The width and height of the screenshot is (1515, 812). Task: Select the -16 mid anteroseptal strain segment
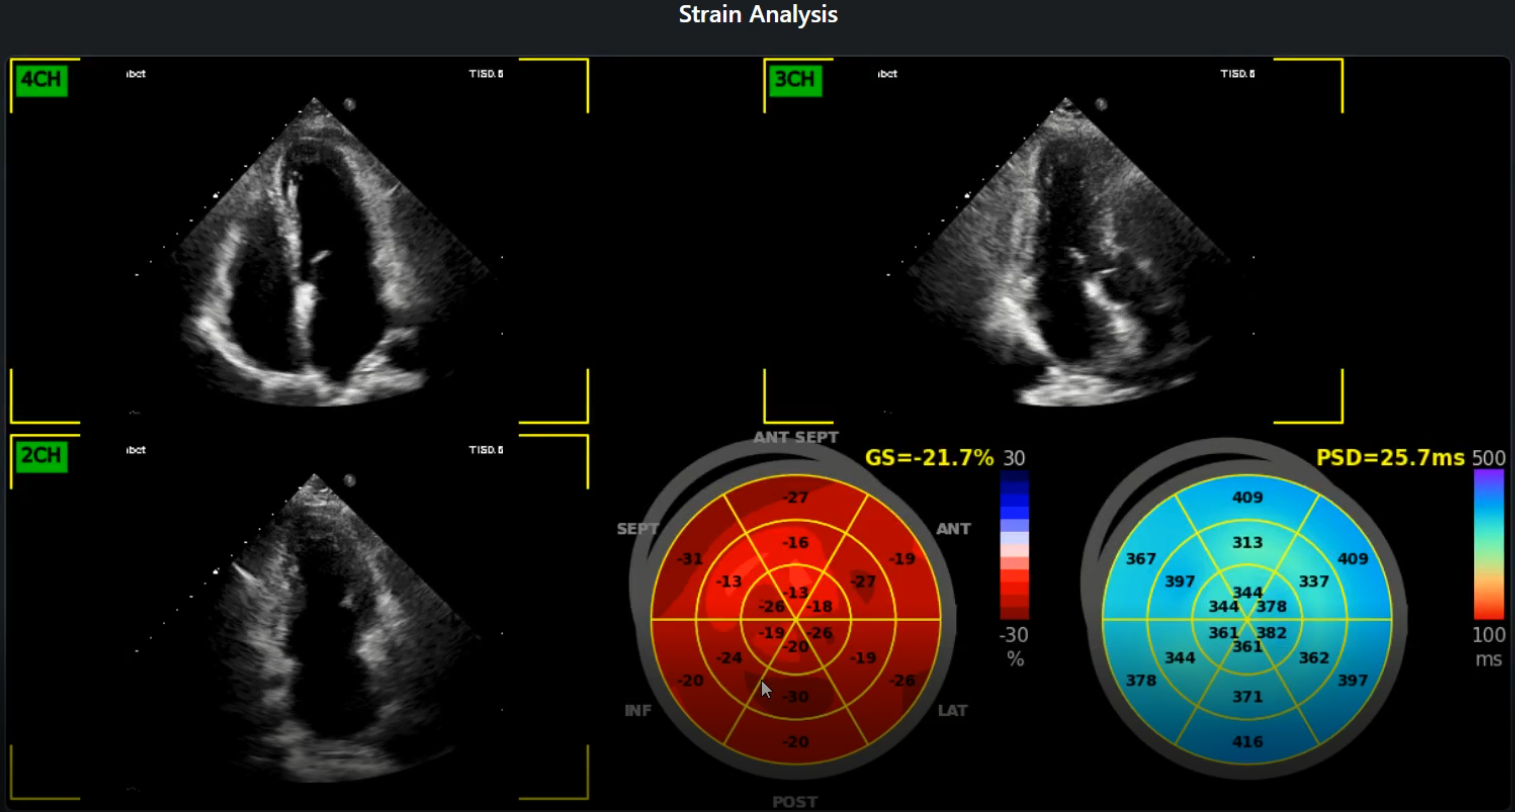(796, 542)
